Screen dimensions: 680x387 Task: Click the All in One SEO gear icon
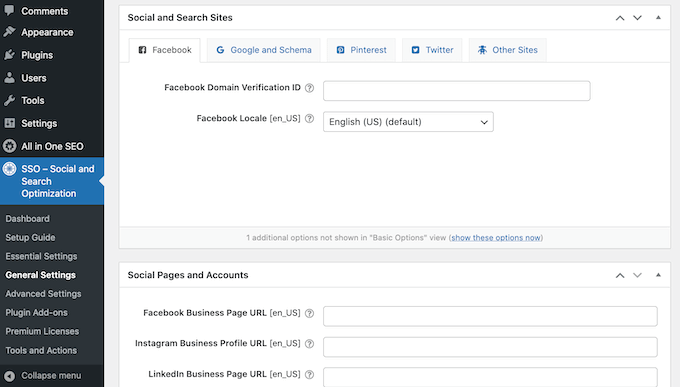coord(9,146)
